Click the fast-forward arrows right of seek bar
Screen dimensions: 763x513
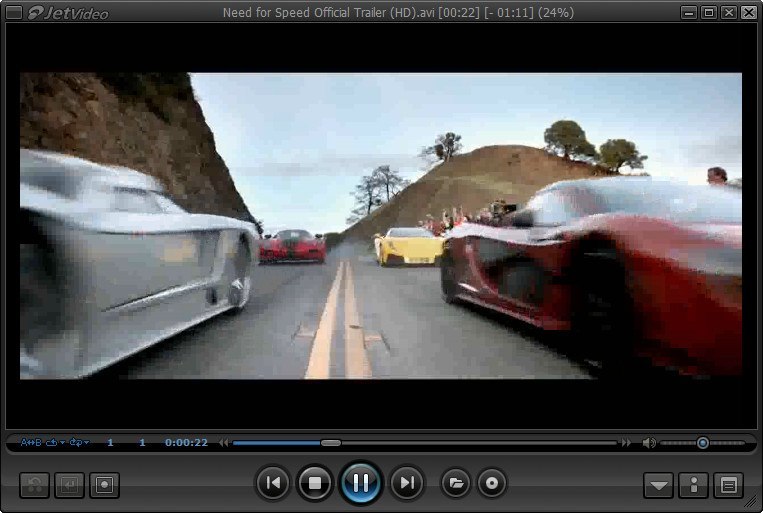[x=626, y=442]
